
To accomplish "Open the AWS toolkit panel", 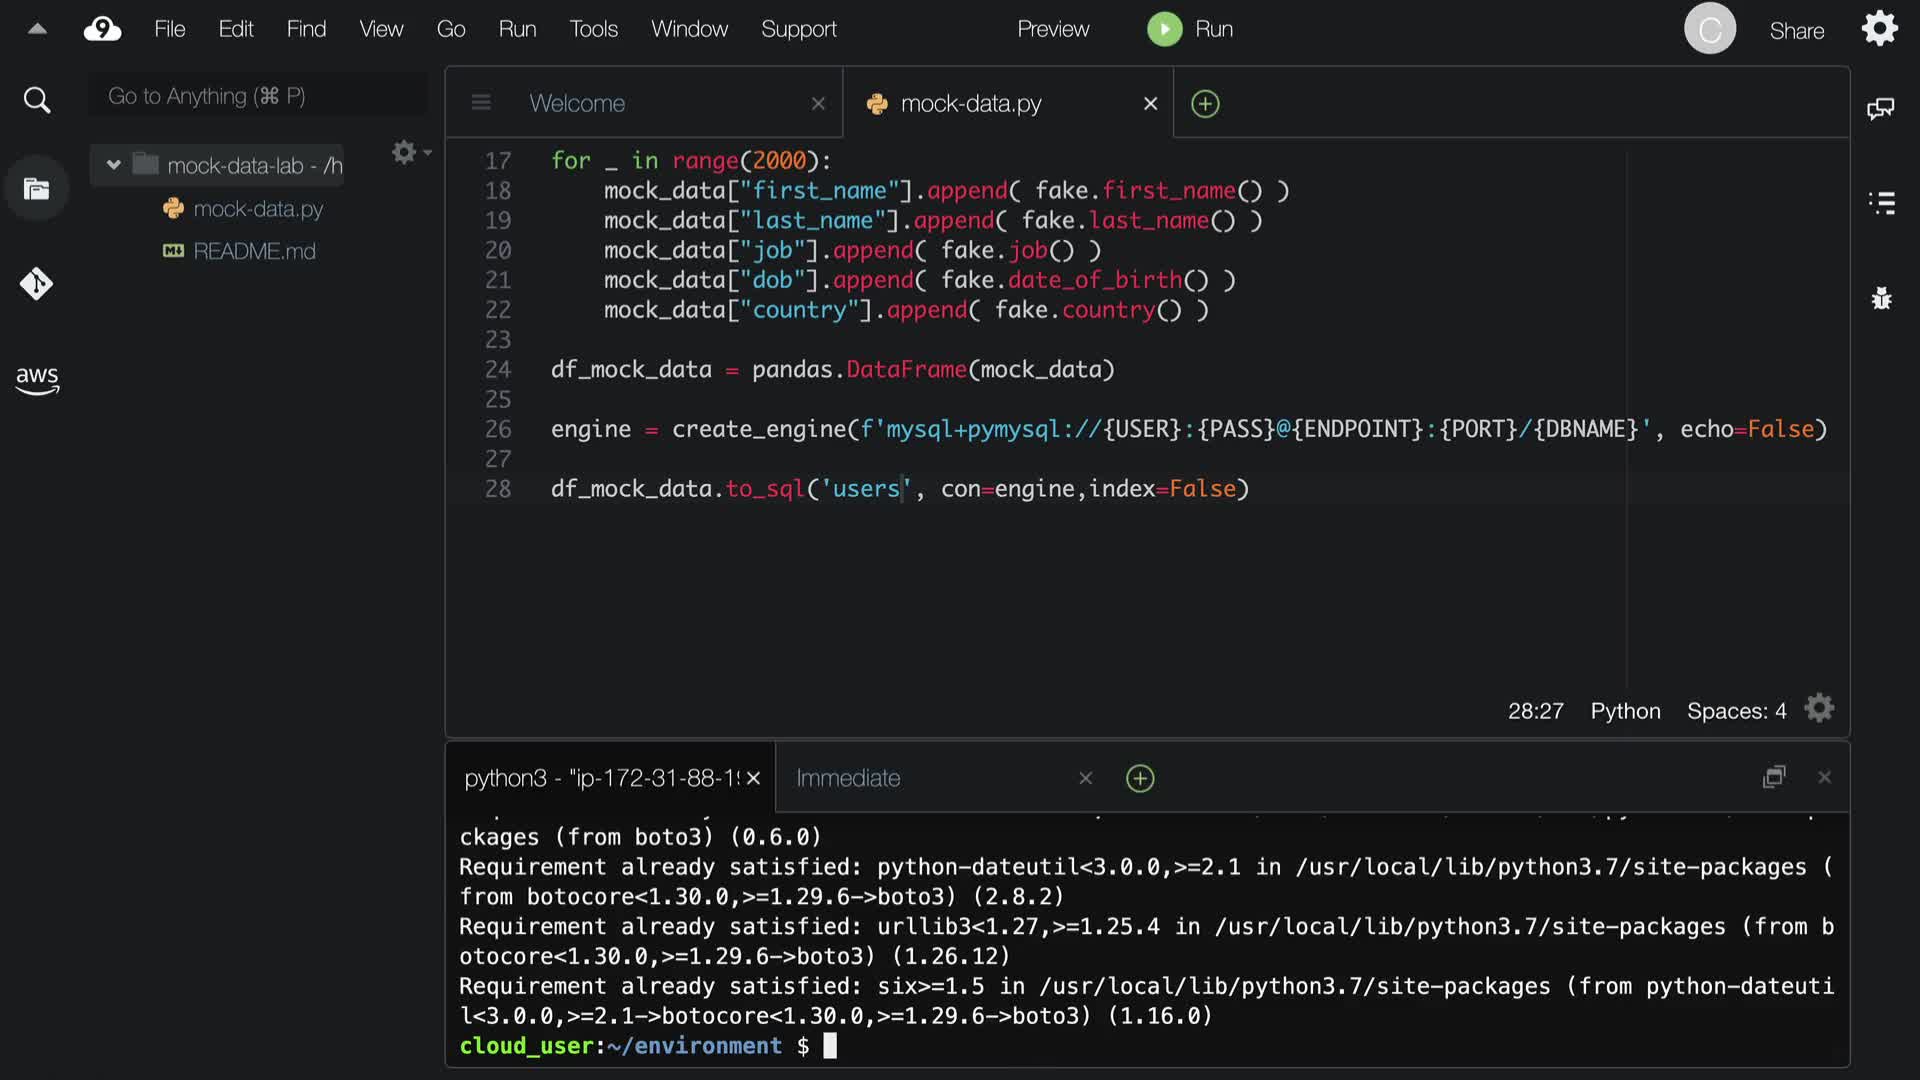I will point(37,379).
